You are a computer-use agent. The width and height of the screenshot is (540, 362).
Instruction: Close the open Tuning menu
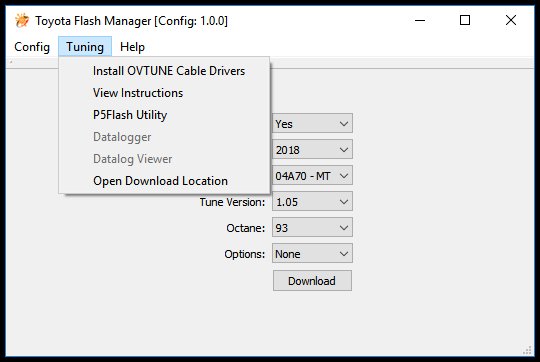coord(85,47)
